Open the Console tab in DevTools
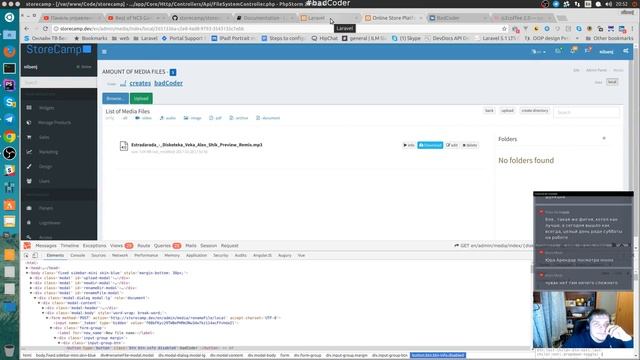640x360 pixels. click(x=78, y=256)
